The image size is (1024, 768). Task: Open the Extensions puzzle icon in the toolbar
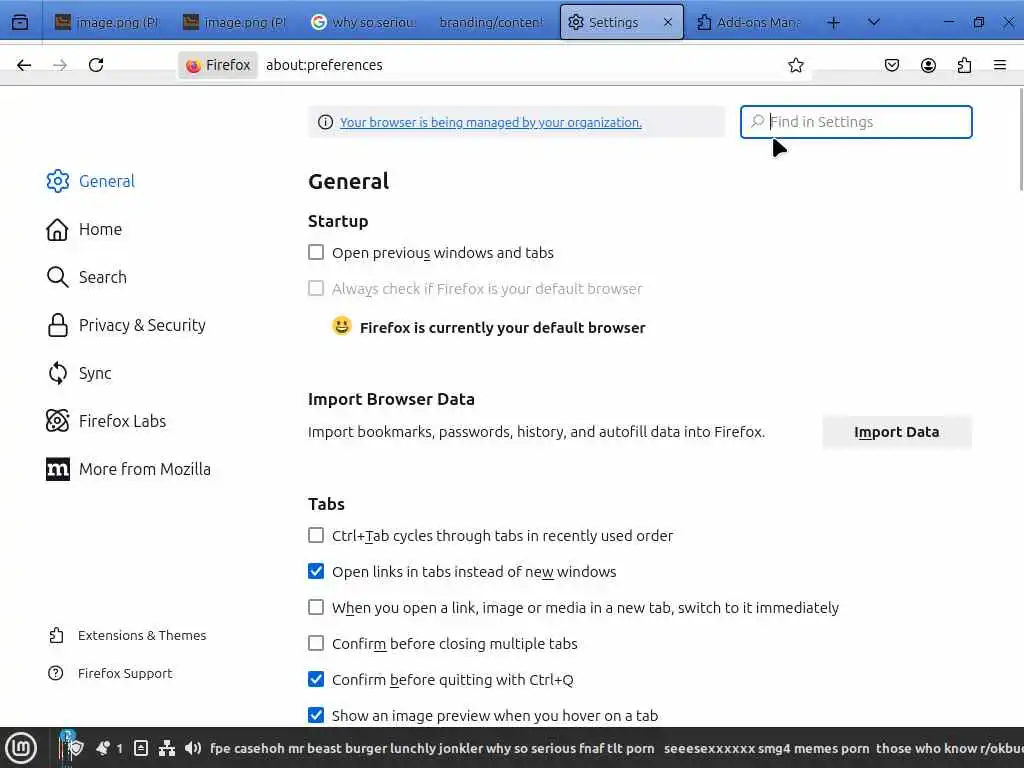click(965, 65)
